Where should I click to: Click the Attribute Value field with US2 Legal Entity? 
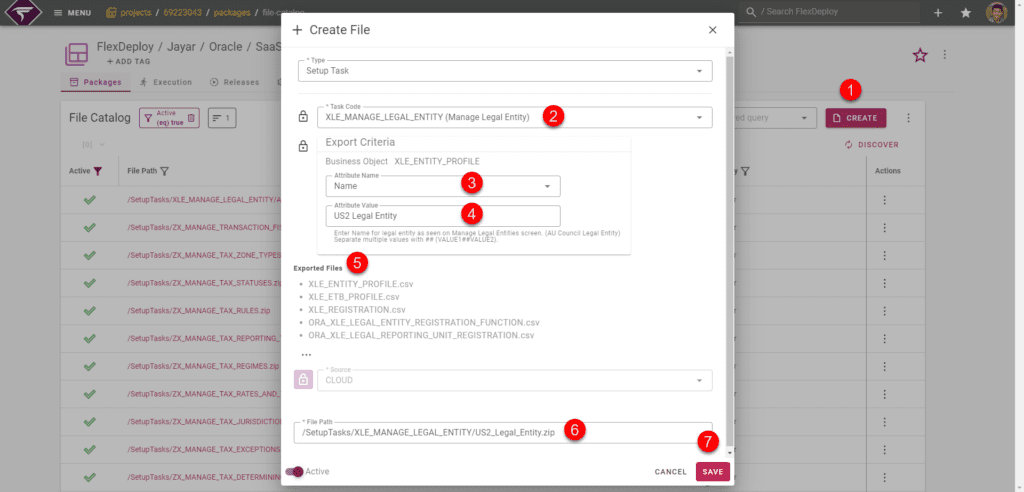point(443,216)
